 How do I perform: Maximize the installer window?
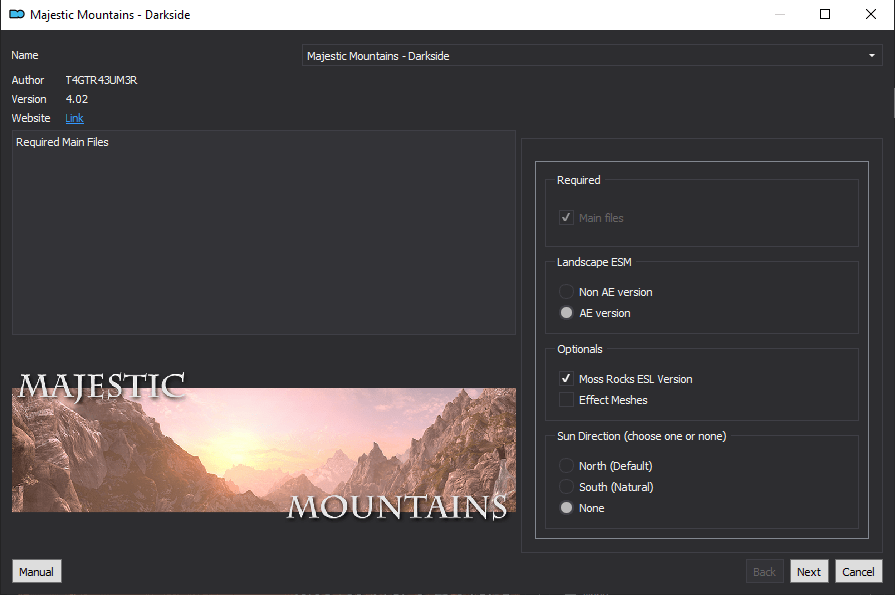tap(825, 14)
